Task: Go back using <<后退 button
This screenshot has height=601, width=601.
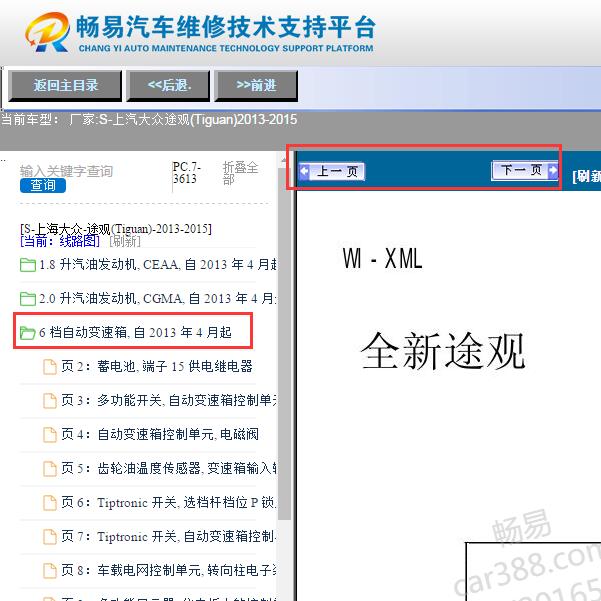Action: click(168, 85)
